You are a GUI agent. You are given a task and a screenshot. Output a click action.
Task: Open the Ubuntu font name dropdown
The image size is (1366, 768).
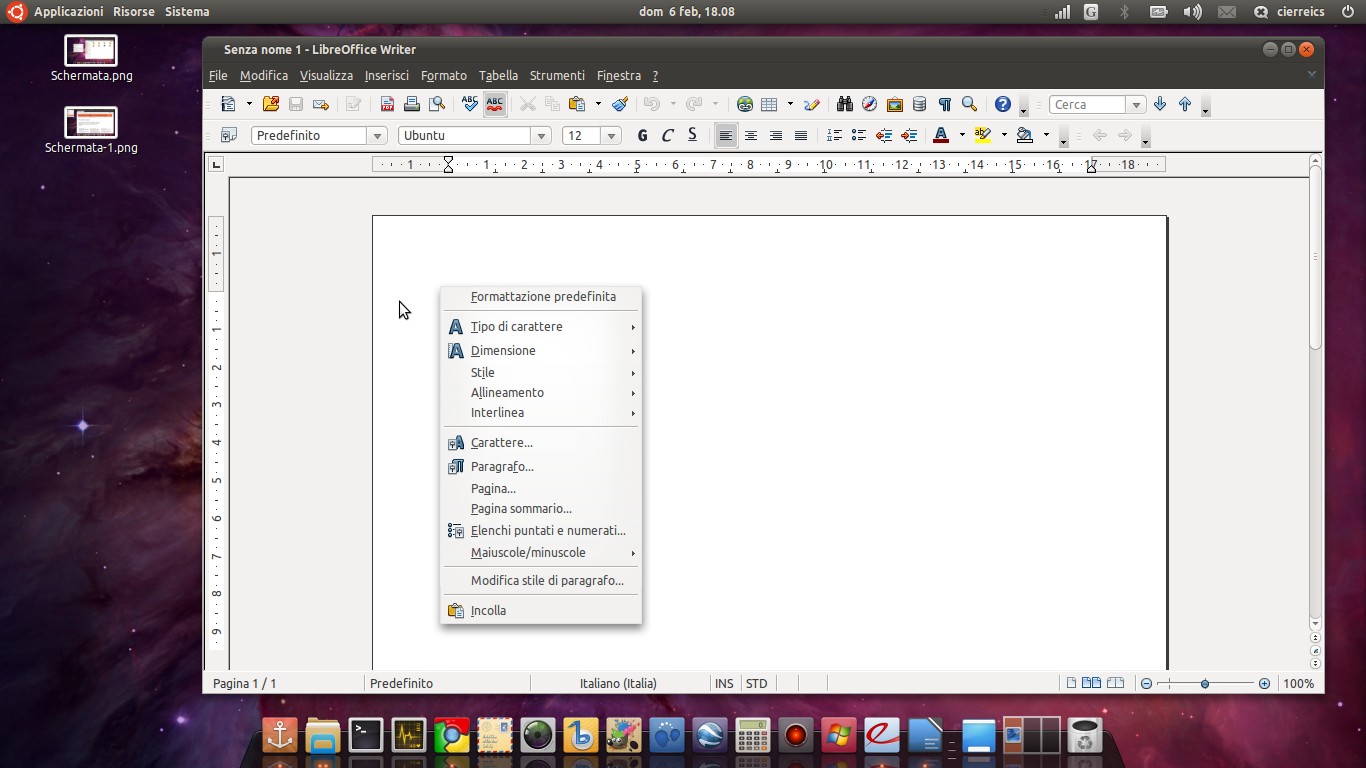click(x=541, y=136)
